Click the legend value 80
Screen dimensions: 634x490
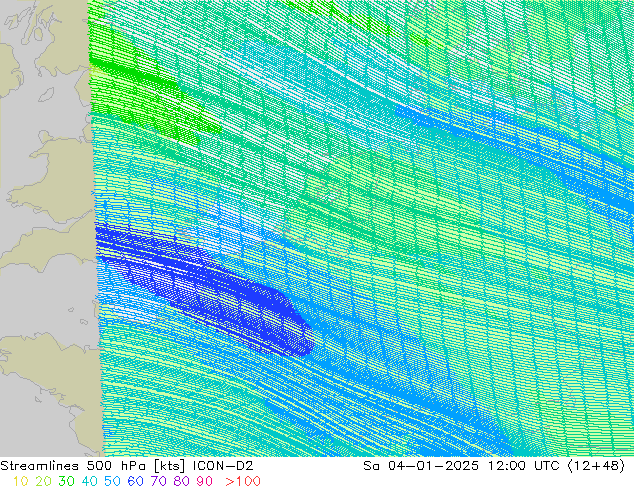pyautogui.click(x=182, y=481)
